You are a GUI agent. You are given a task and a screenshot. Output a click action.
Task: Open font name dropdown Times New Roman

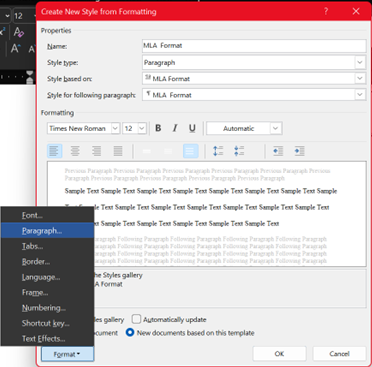[x=115, y=128]
